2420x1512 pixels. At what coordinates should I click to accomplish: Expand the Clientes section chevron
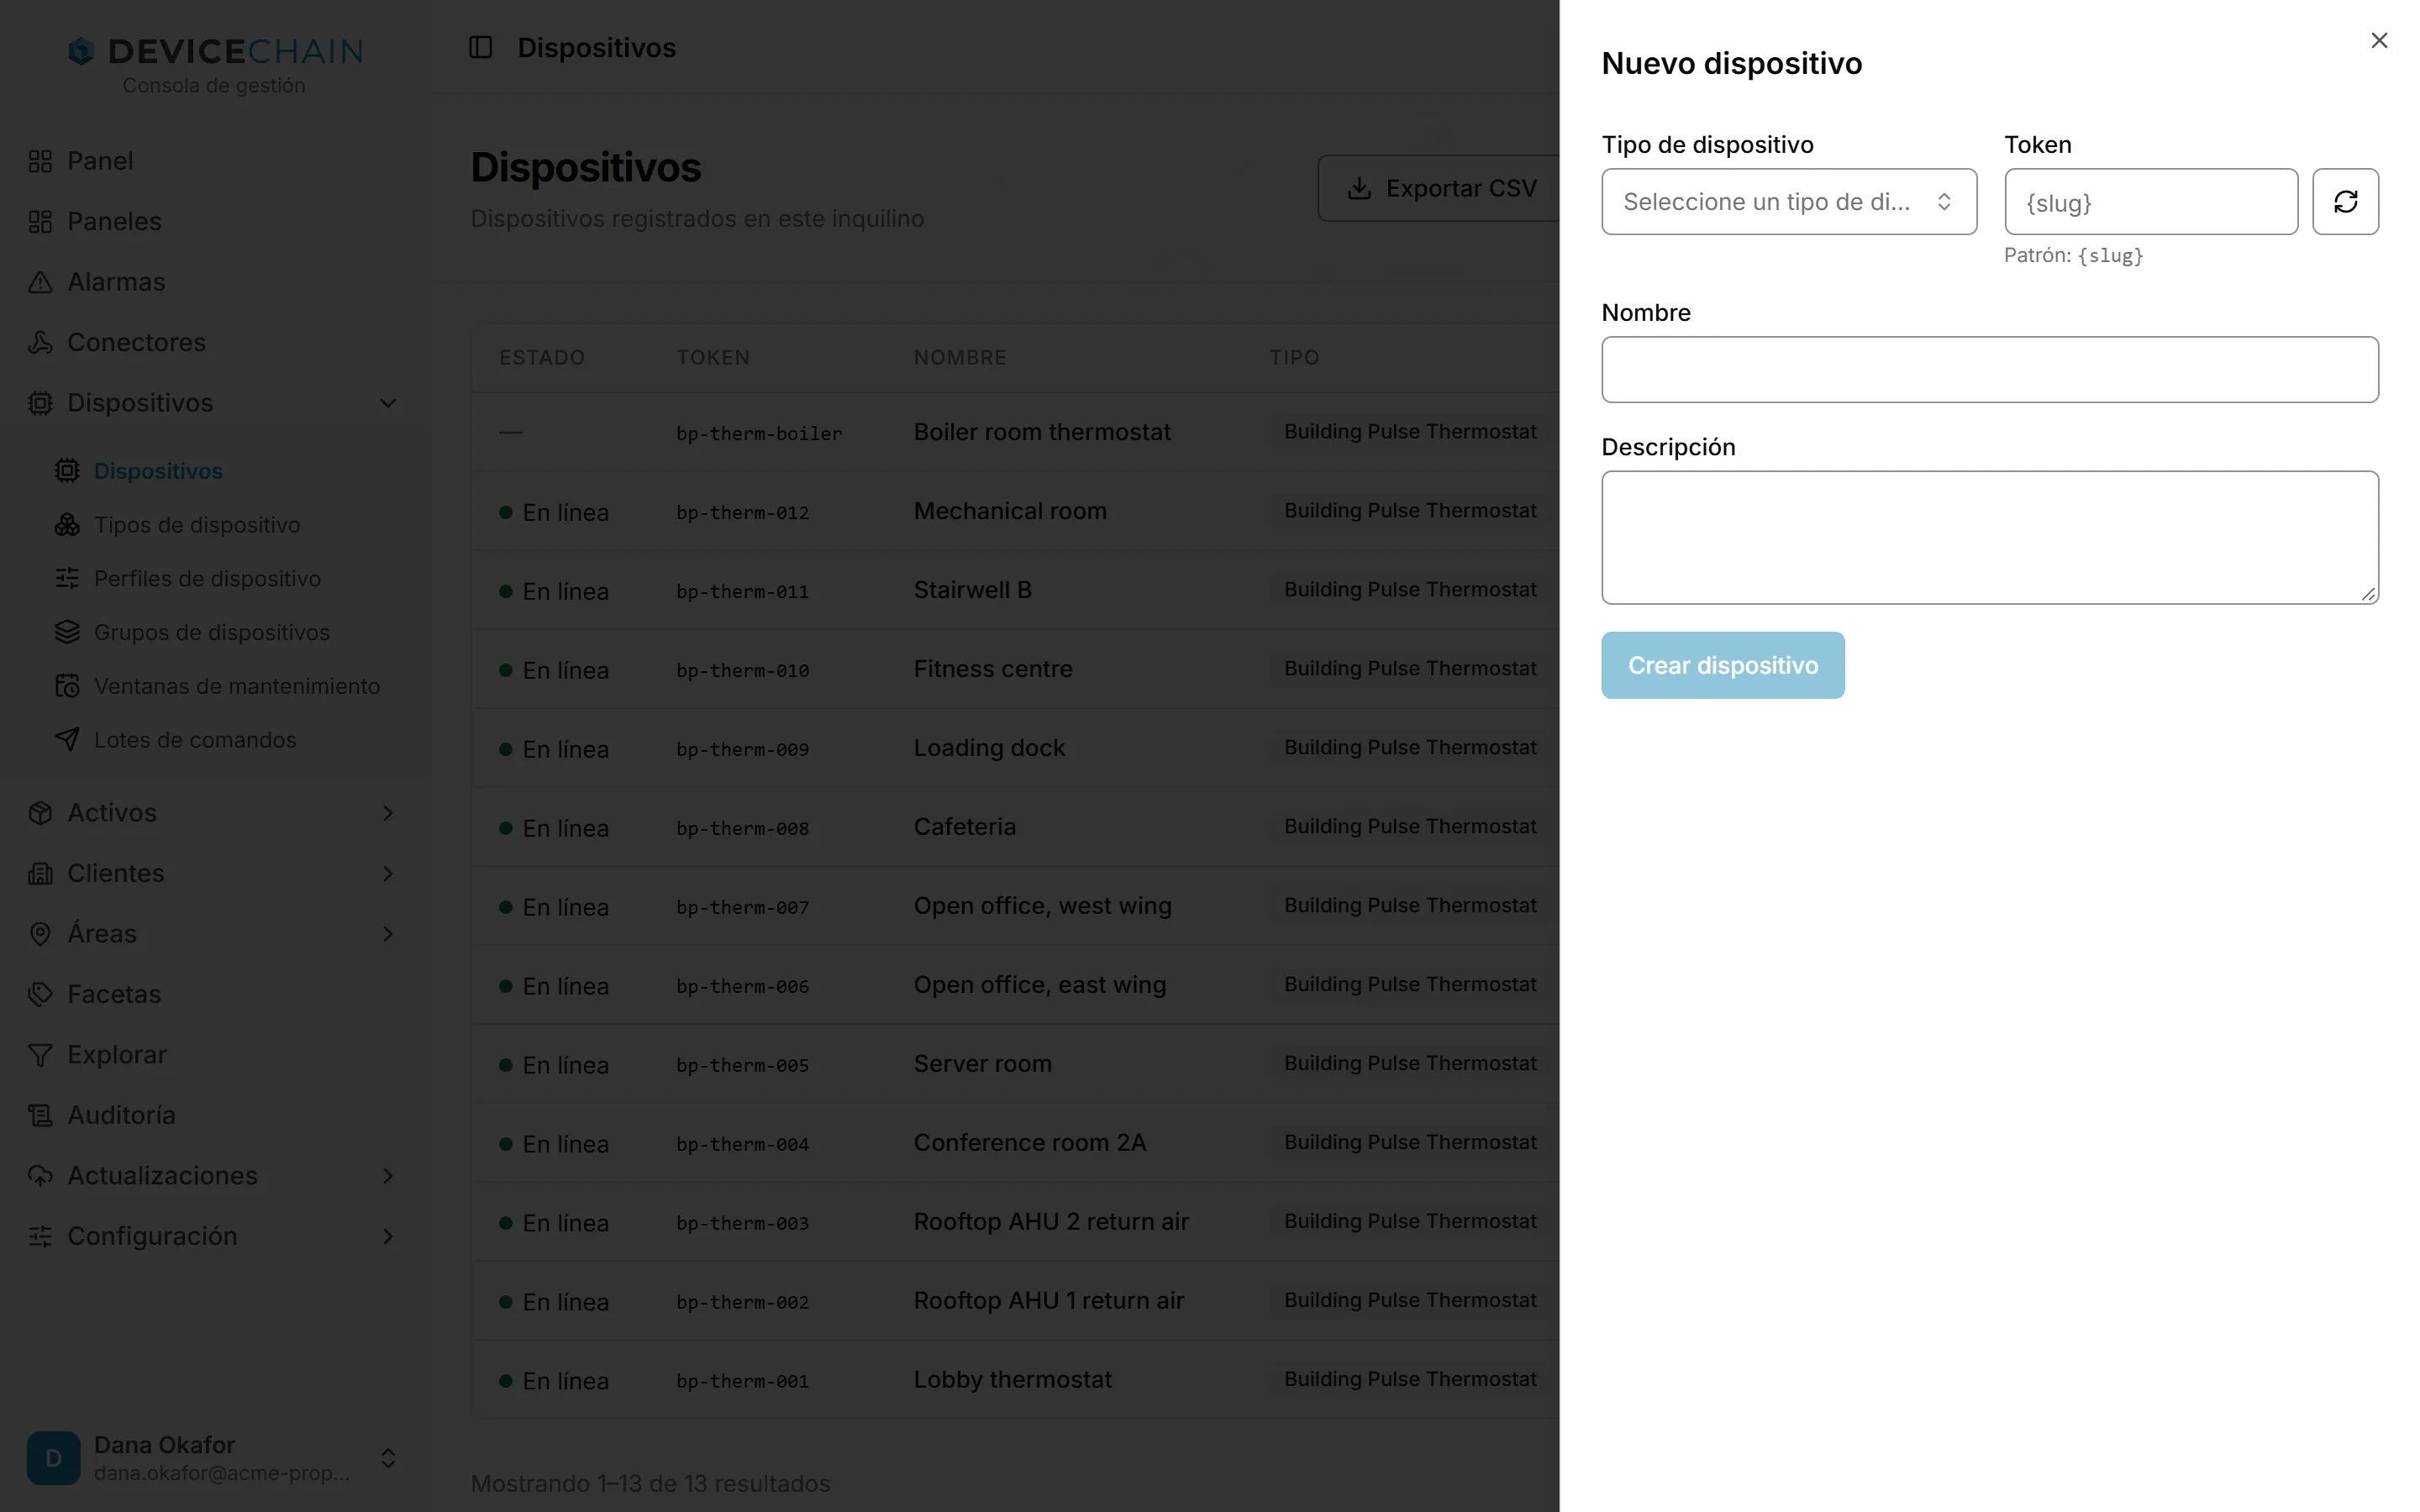click(388, 873)
